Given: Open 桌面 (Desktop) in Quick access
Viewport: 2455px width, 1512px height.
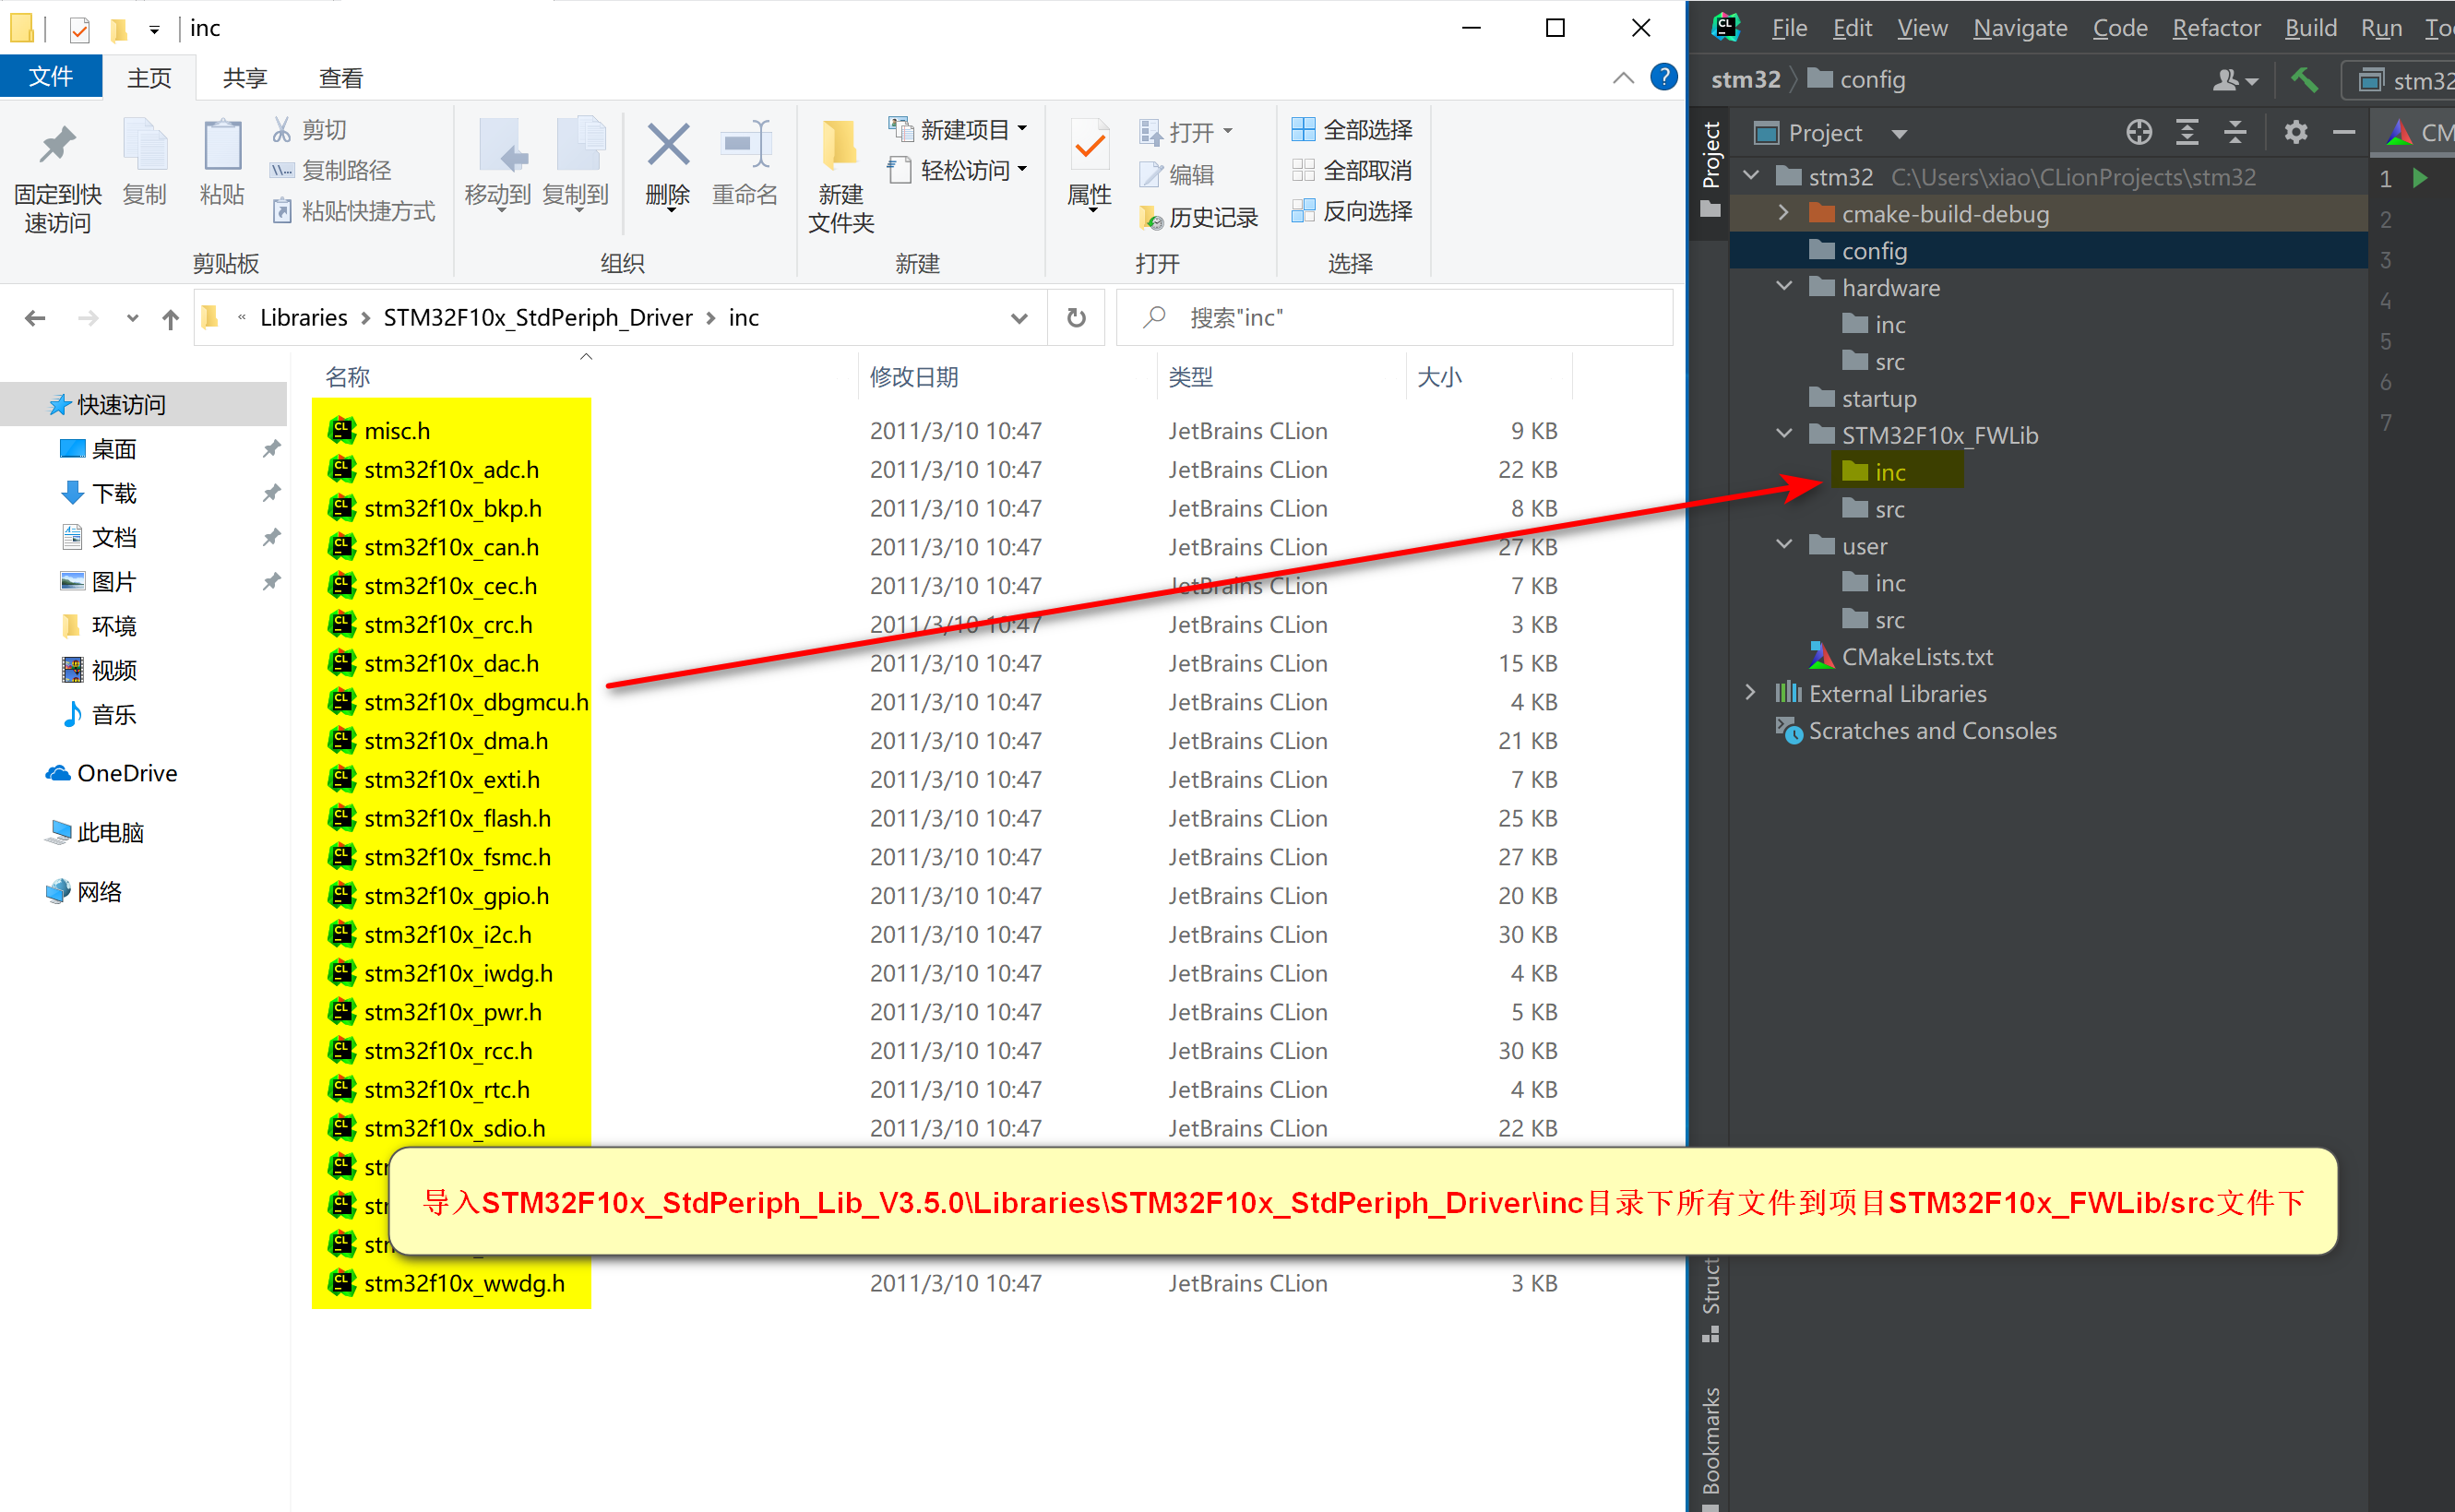Looking at the screenshot, I should coord(114,449).
